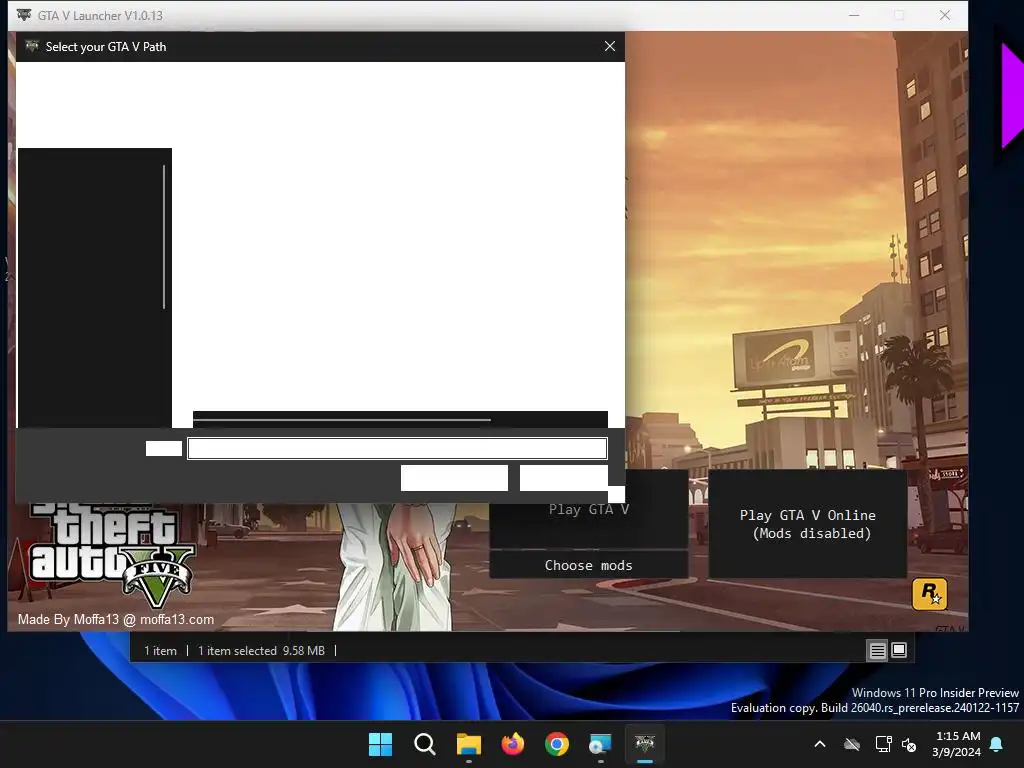The image size is (1024, 768).
Task: Open the installer disc icon in the taskbar
Action: [600, 744]
